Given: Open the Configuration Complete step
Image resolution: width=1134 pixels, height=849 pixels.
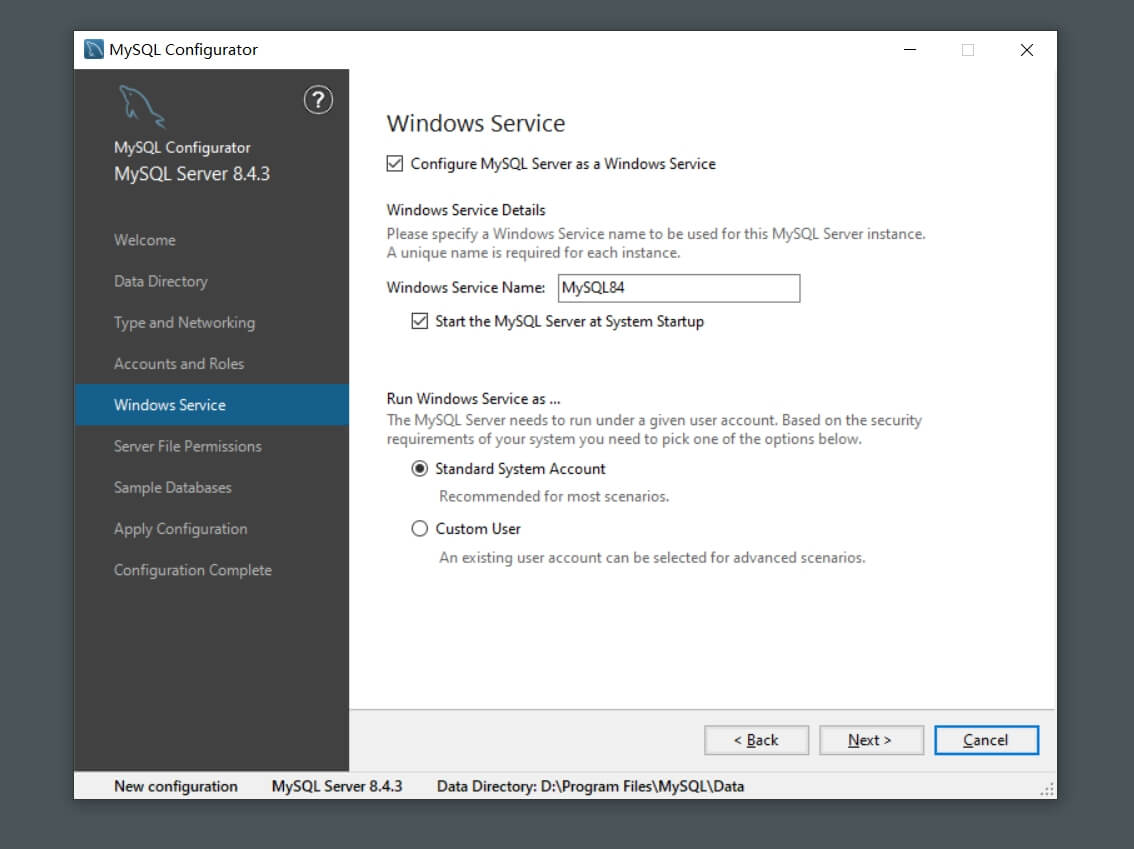Looking at the screenshot, I should tap(211, 570).
